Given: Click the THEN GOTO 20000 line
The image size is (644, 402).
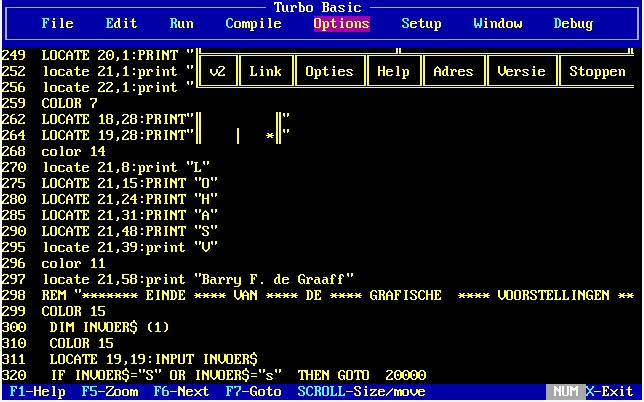Looking at the screenshot, I should click(x=214, y=376).
